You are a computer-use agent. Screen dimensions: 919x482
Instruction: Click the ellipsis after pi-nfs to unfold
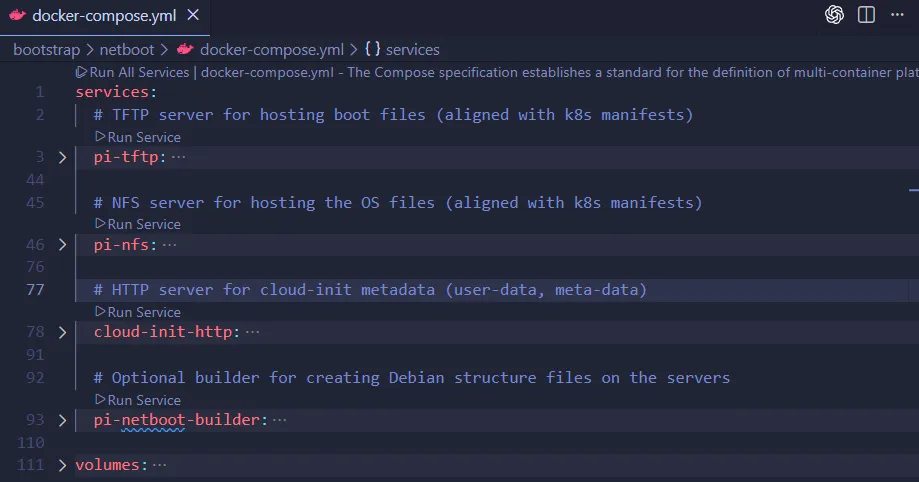click(x=169, y=245)
